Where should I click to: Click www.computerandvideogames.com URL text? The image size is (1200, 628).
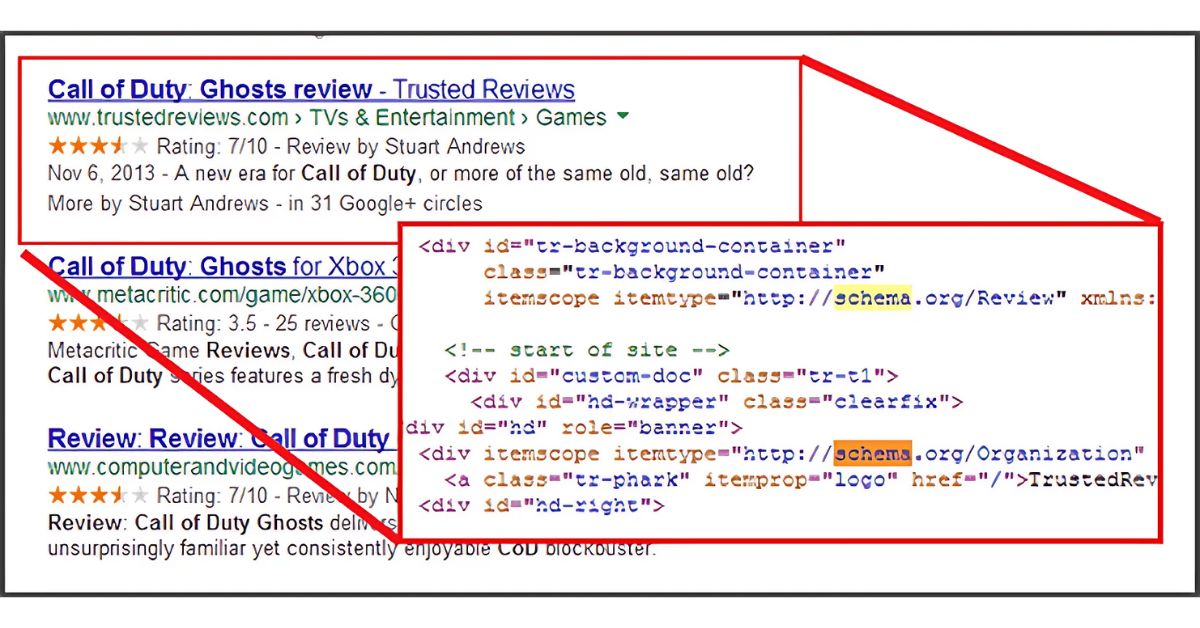click(221, 467)
